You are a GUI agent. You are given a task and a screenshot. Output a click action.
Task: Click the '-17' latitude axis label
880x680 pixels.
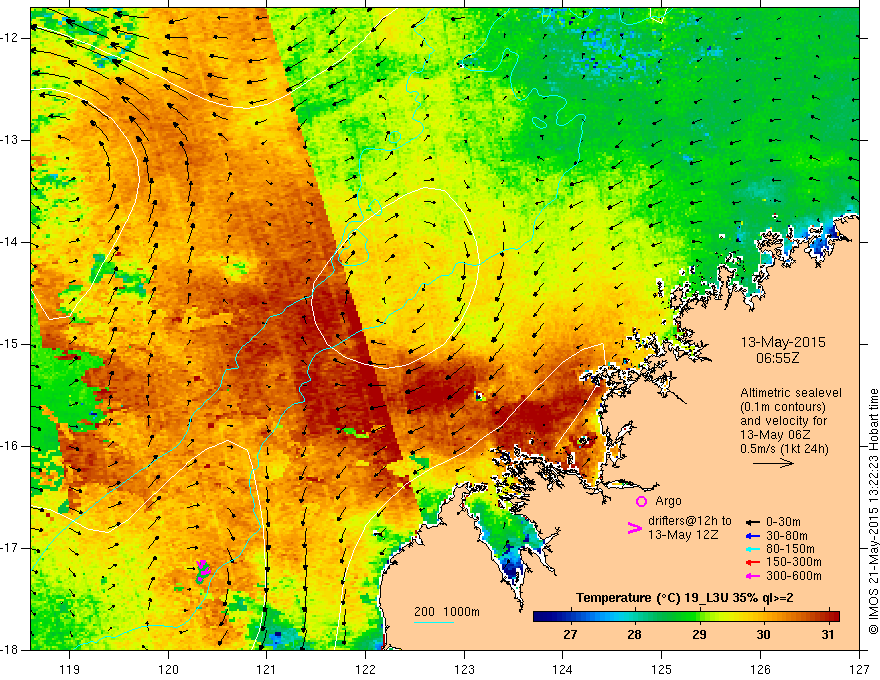pos(10,548)
